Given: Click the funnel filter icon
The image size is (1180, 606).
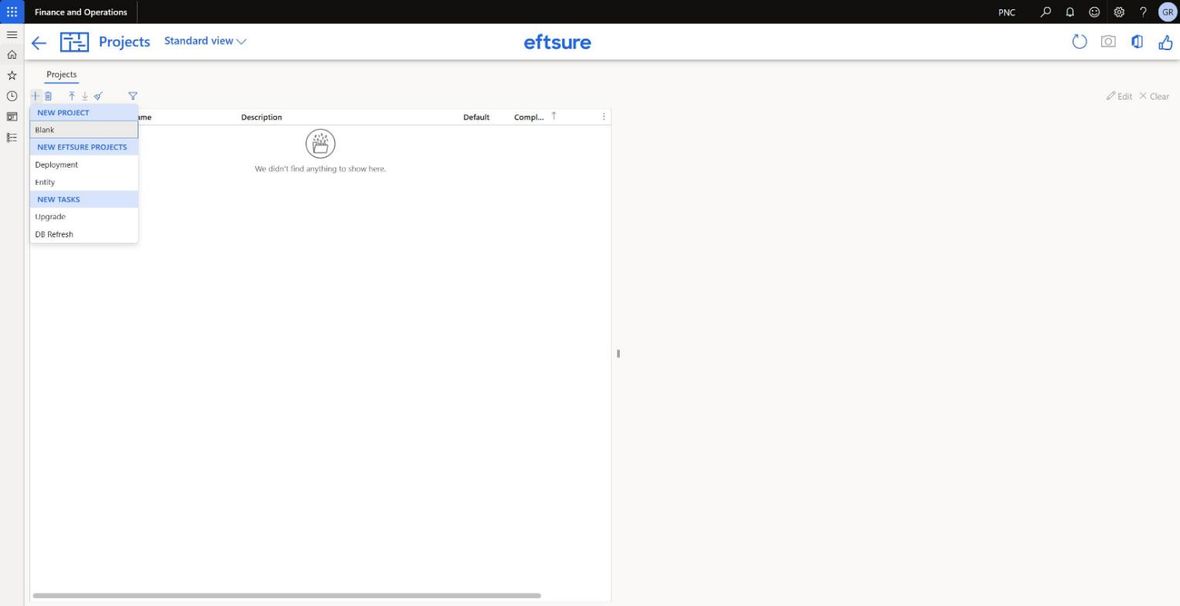Looking at the screenshot, I should pyautogui.click(x=132, y=96).
